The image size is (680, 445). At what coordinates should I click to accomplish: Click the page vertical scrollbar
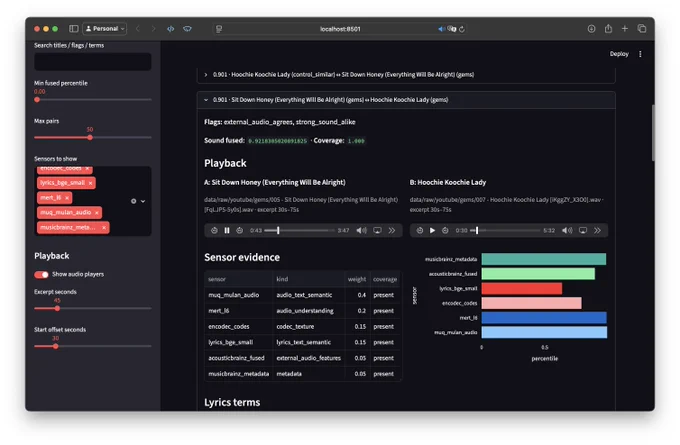(x=653, y=133)
